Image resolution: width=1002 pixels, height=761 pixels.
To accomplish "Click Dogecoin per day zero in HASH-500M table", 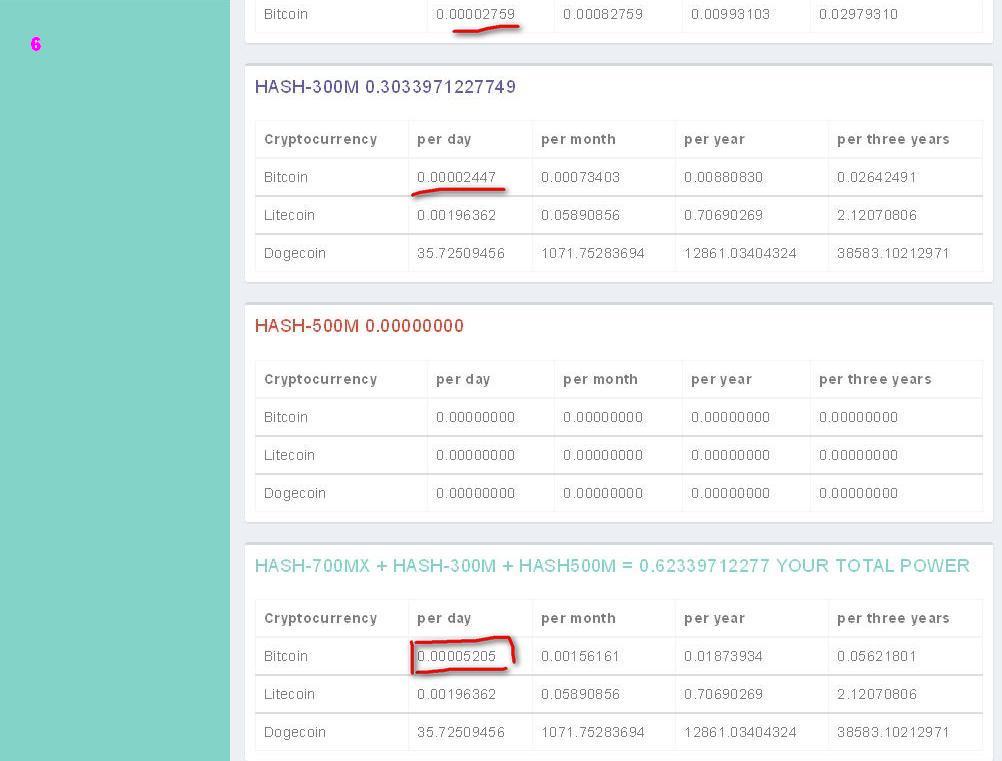I will 475,493.
